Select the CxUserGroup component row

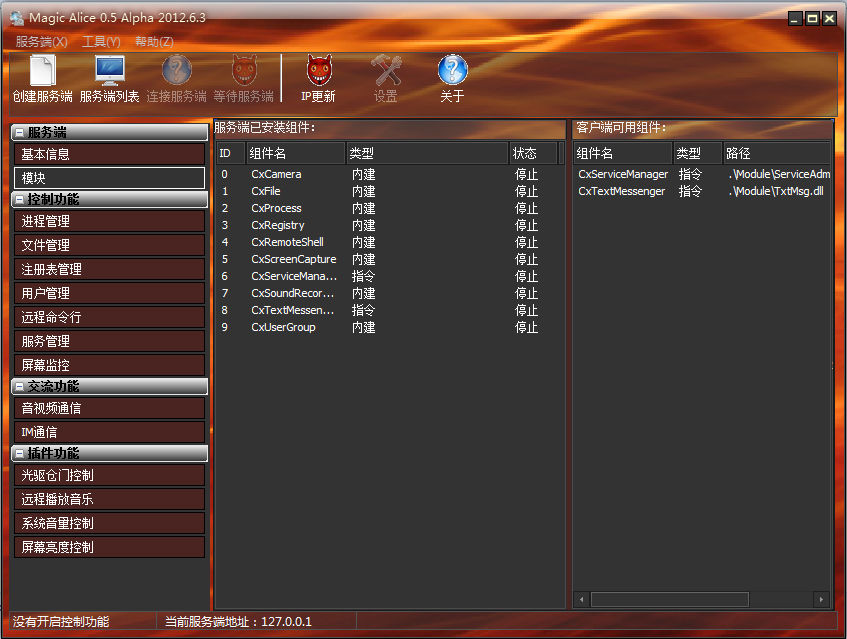(389, 327)
